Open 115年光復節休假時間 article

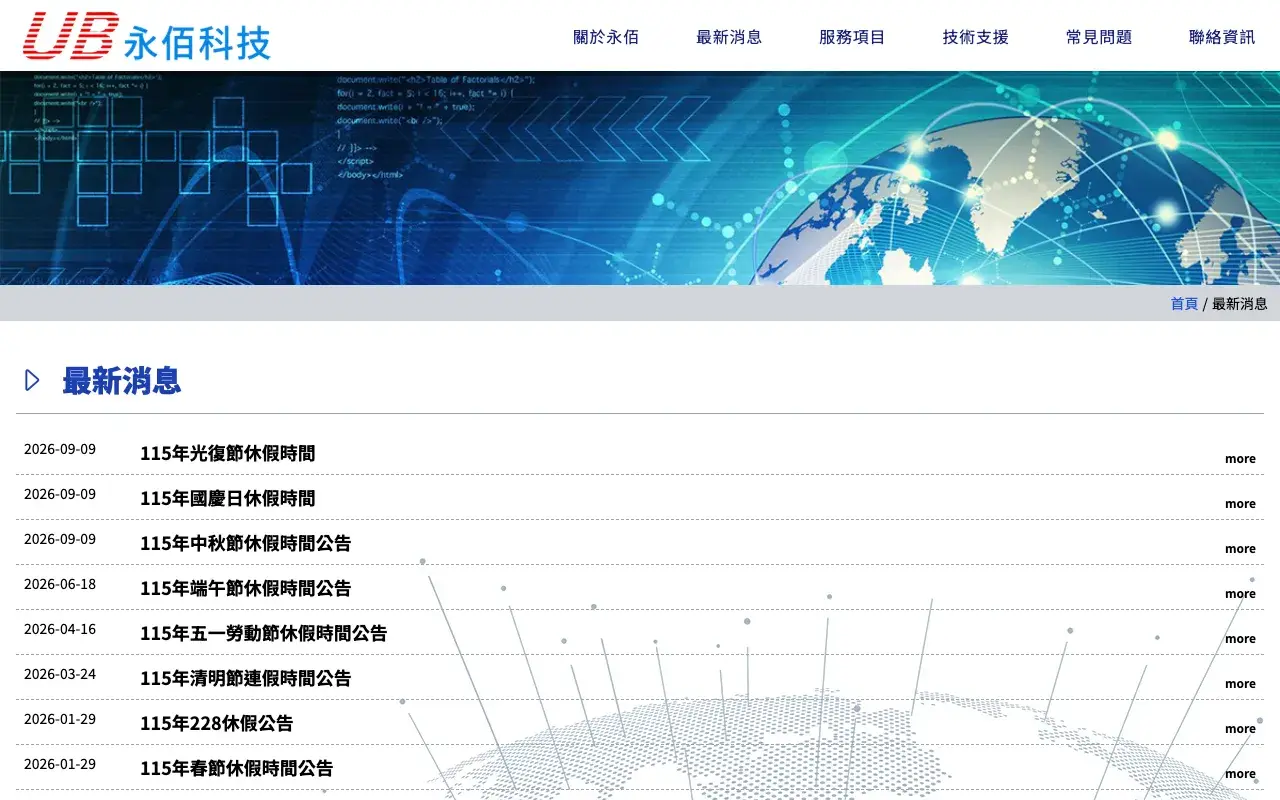coord(227,453)
